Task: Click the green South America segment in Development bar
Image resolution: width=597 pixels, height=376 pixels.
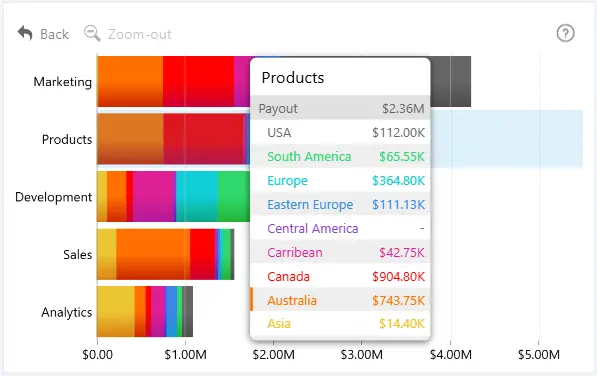Action: pos(234,196)
